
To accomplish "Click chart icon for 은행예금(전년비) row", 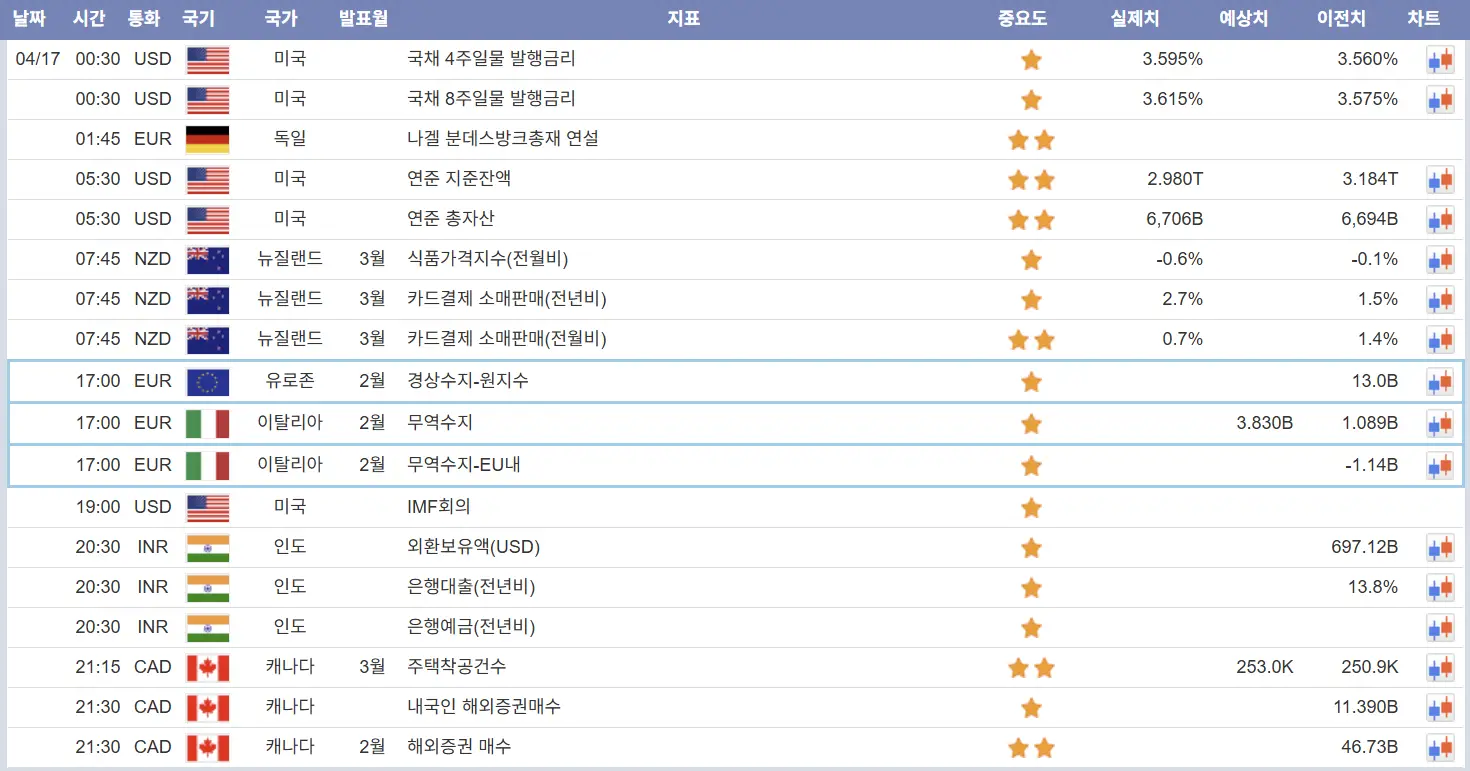I will pos(1440,628).
